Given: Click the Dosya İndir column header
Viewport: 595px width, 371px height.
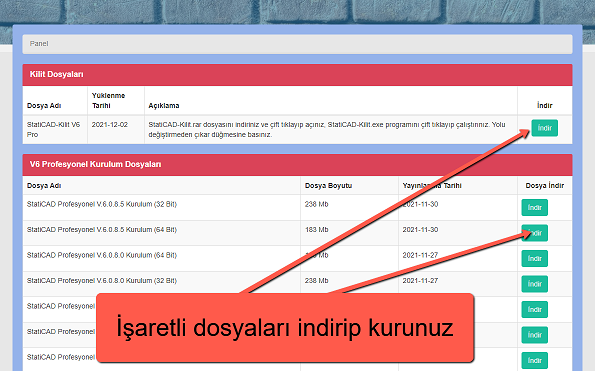Looking at the screenshot, I should (x=545, y=186).
